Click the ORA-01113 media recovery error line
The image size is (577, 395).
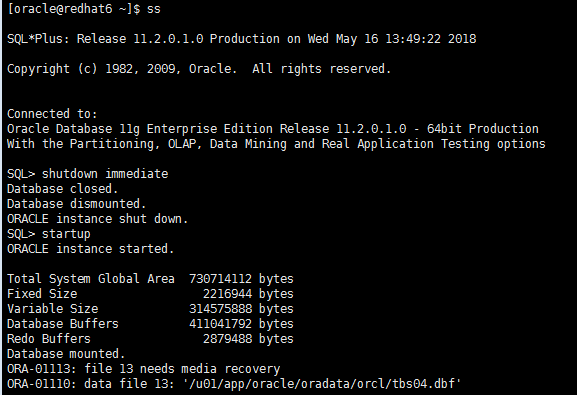pyautogui.click(x=144, y=369)
